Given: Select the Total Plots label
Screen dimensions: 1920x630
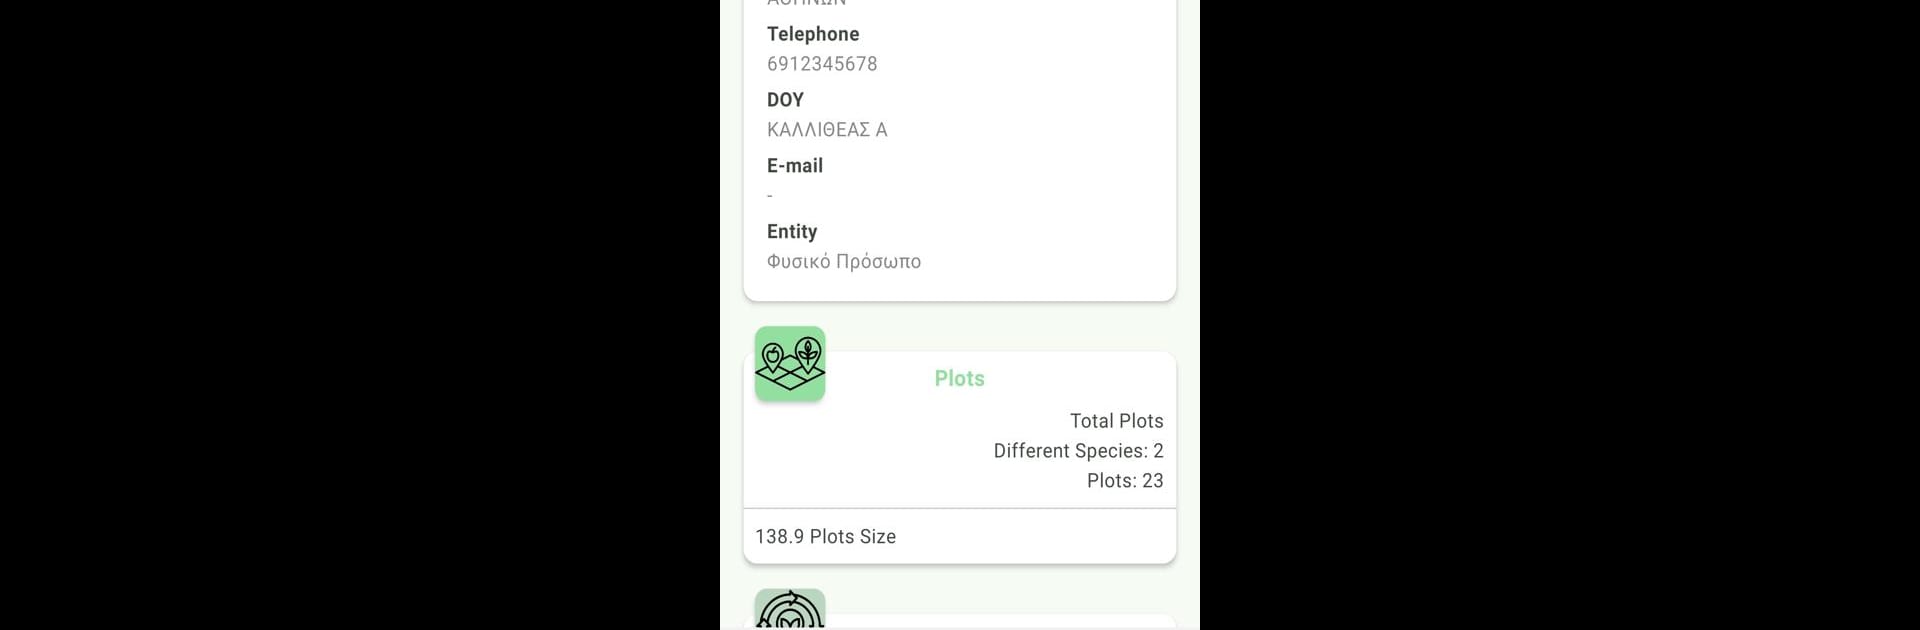Looking at the screenshot, I should [x=1116, y=421].
